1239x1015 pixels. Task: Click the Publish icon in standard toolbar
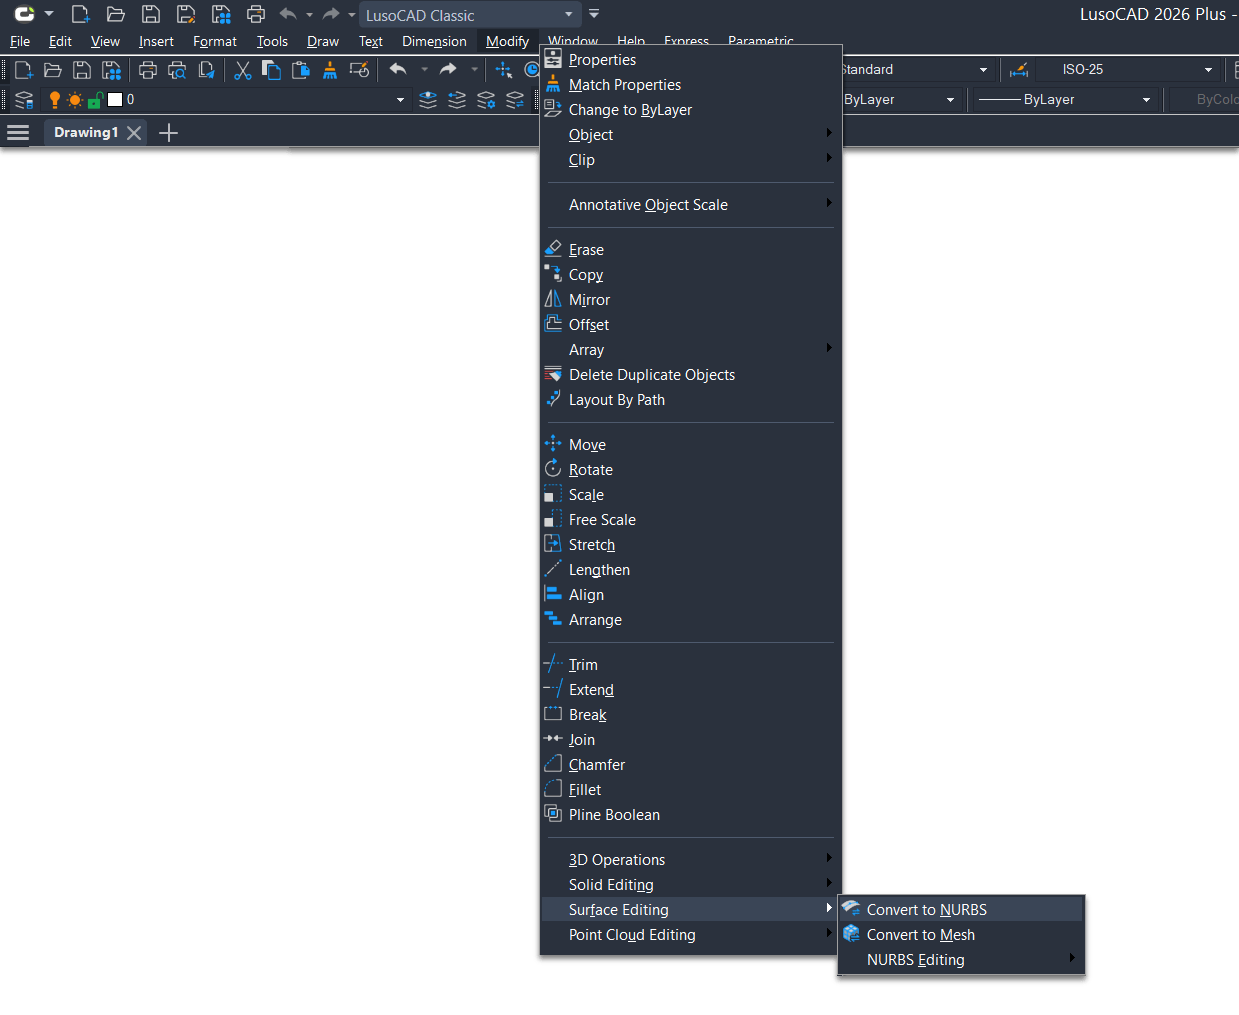tap(206, 70)
